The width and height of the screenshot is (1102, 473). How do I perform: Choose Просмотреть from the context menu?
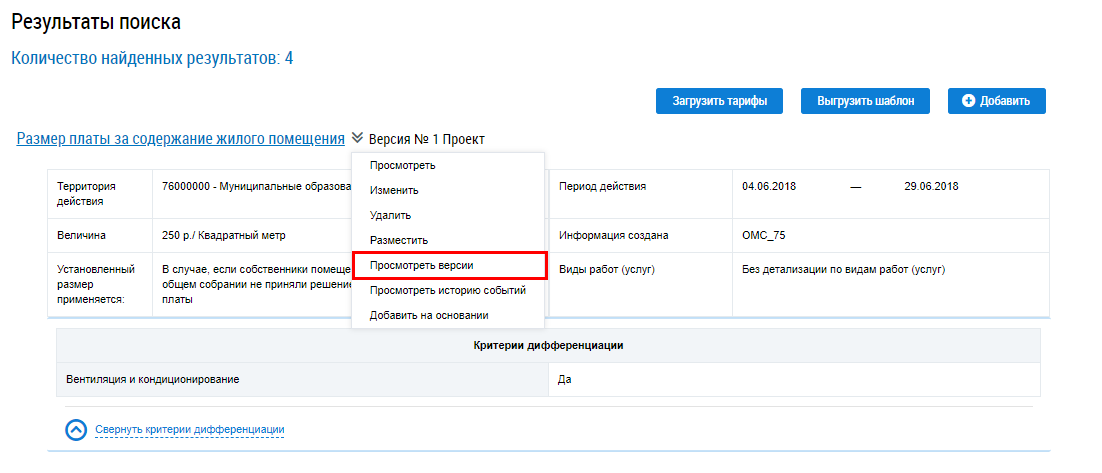click(x=402, y=165)
